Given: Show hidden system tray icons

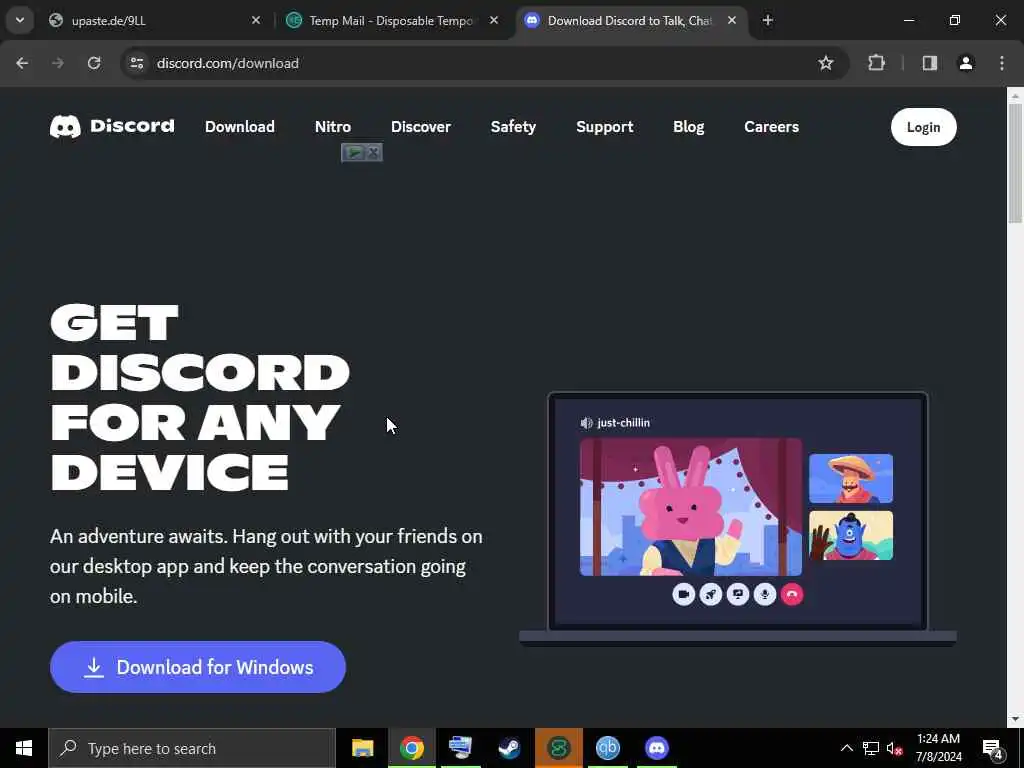Looking at the screenshot, I should (x=846, y=748).
